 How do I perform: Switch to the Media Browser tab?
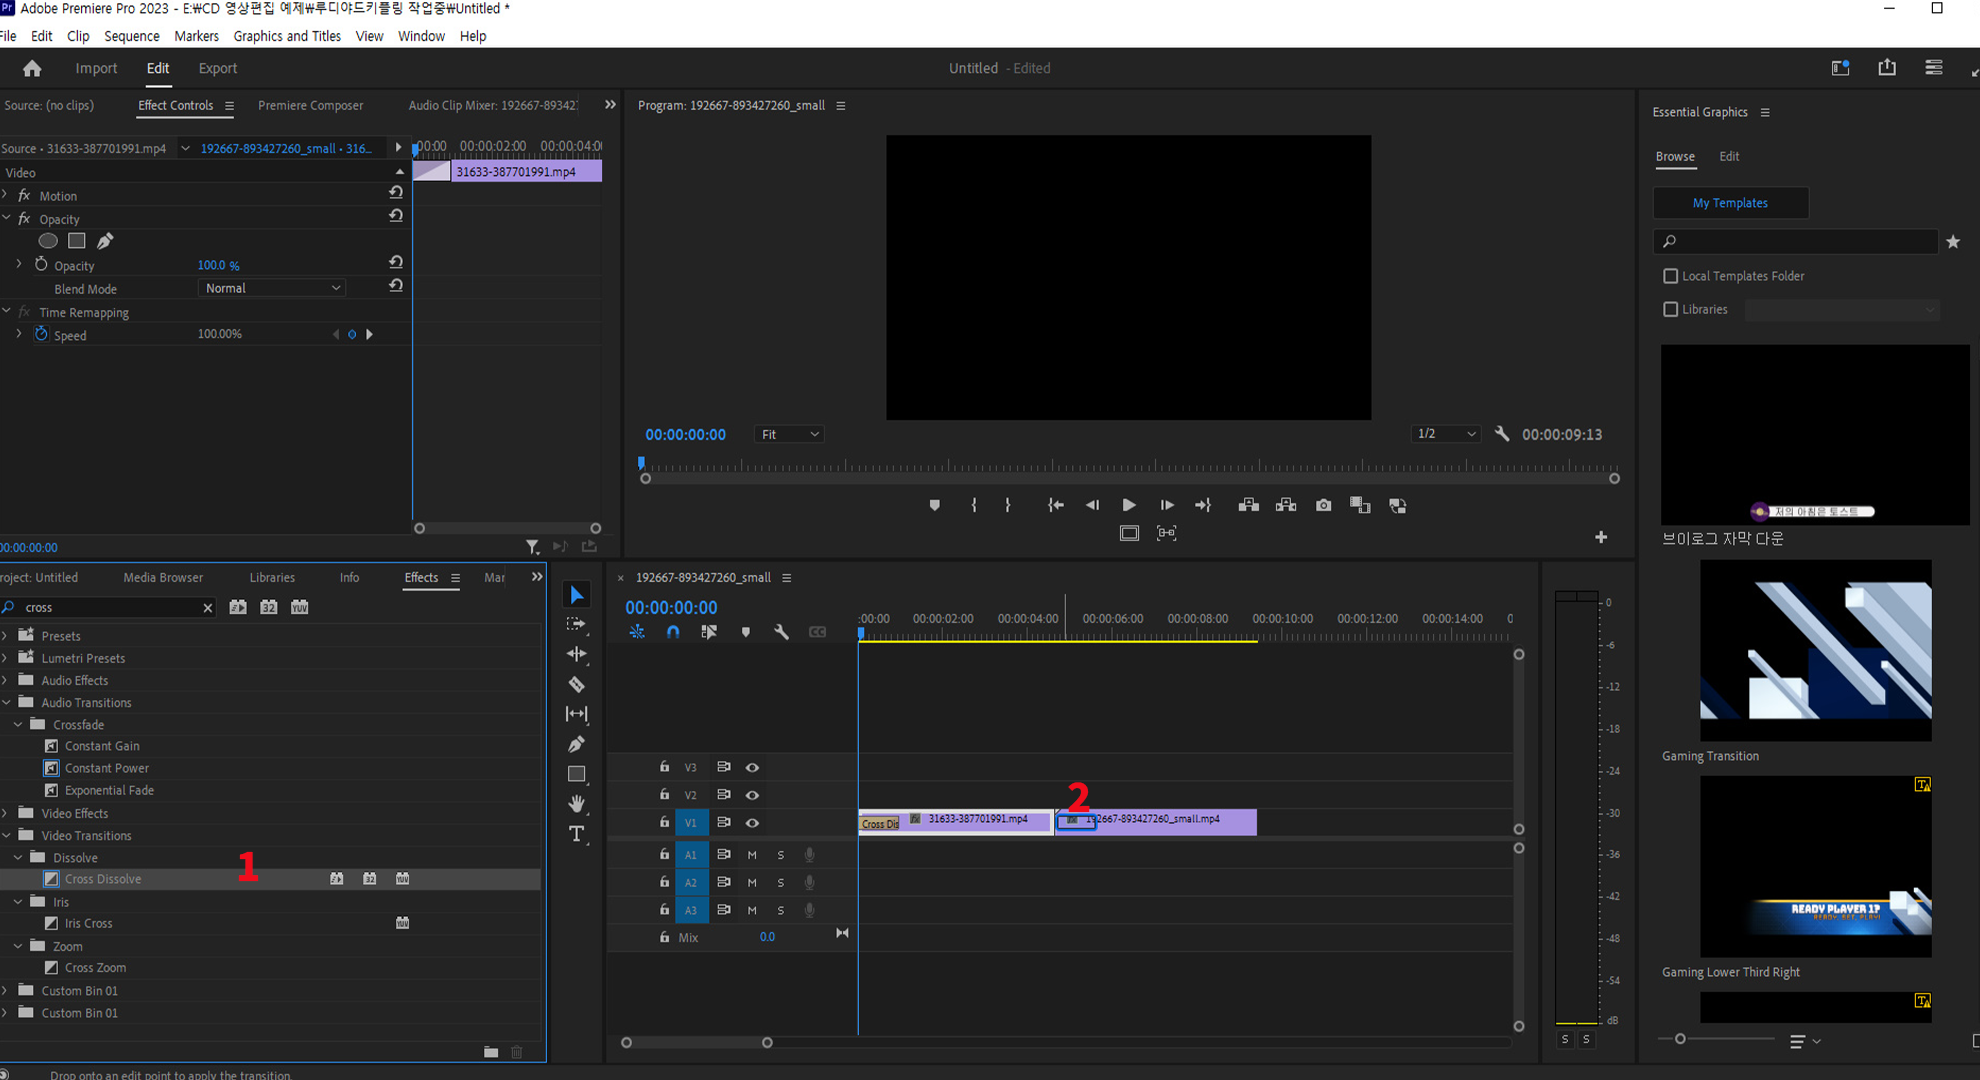(163, 578)
